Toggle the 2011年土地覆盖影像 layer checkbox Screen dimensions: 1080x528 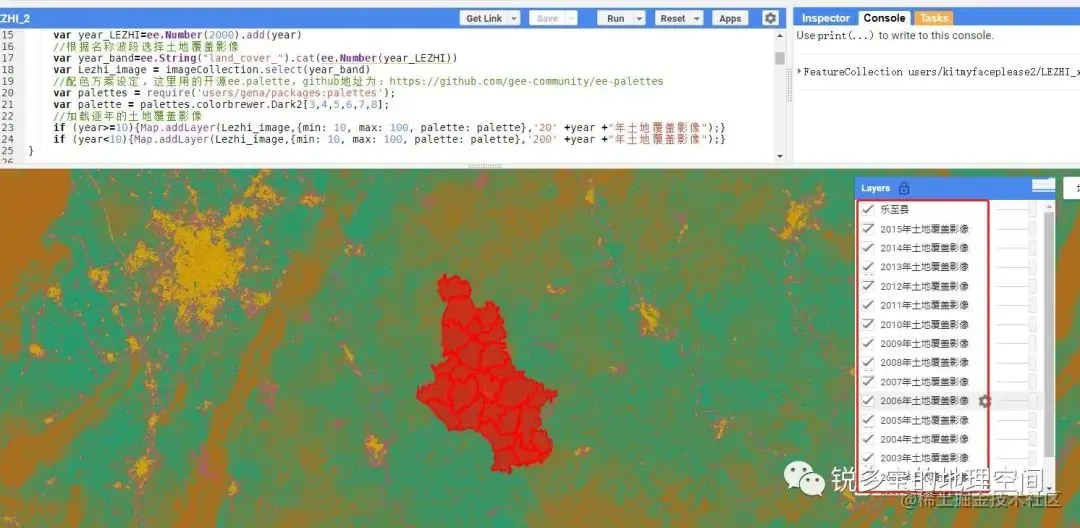tap(868, 305)
